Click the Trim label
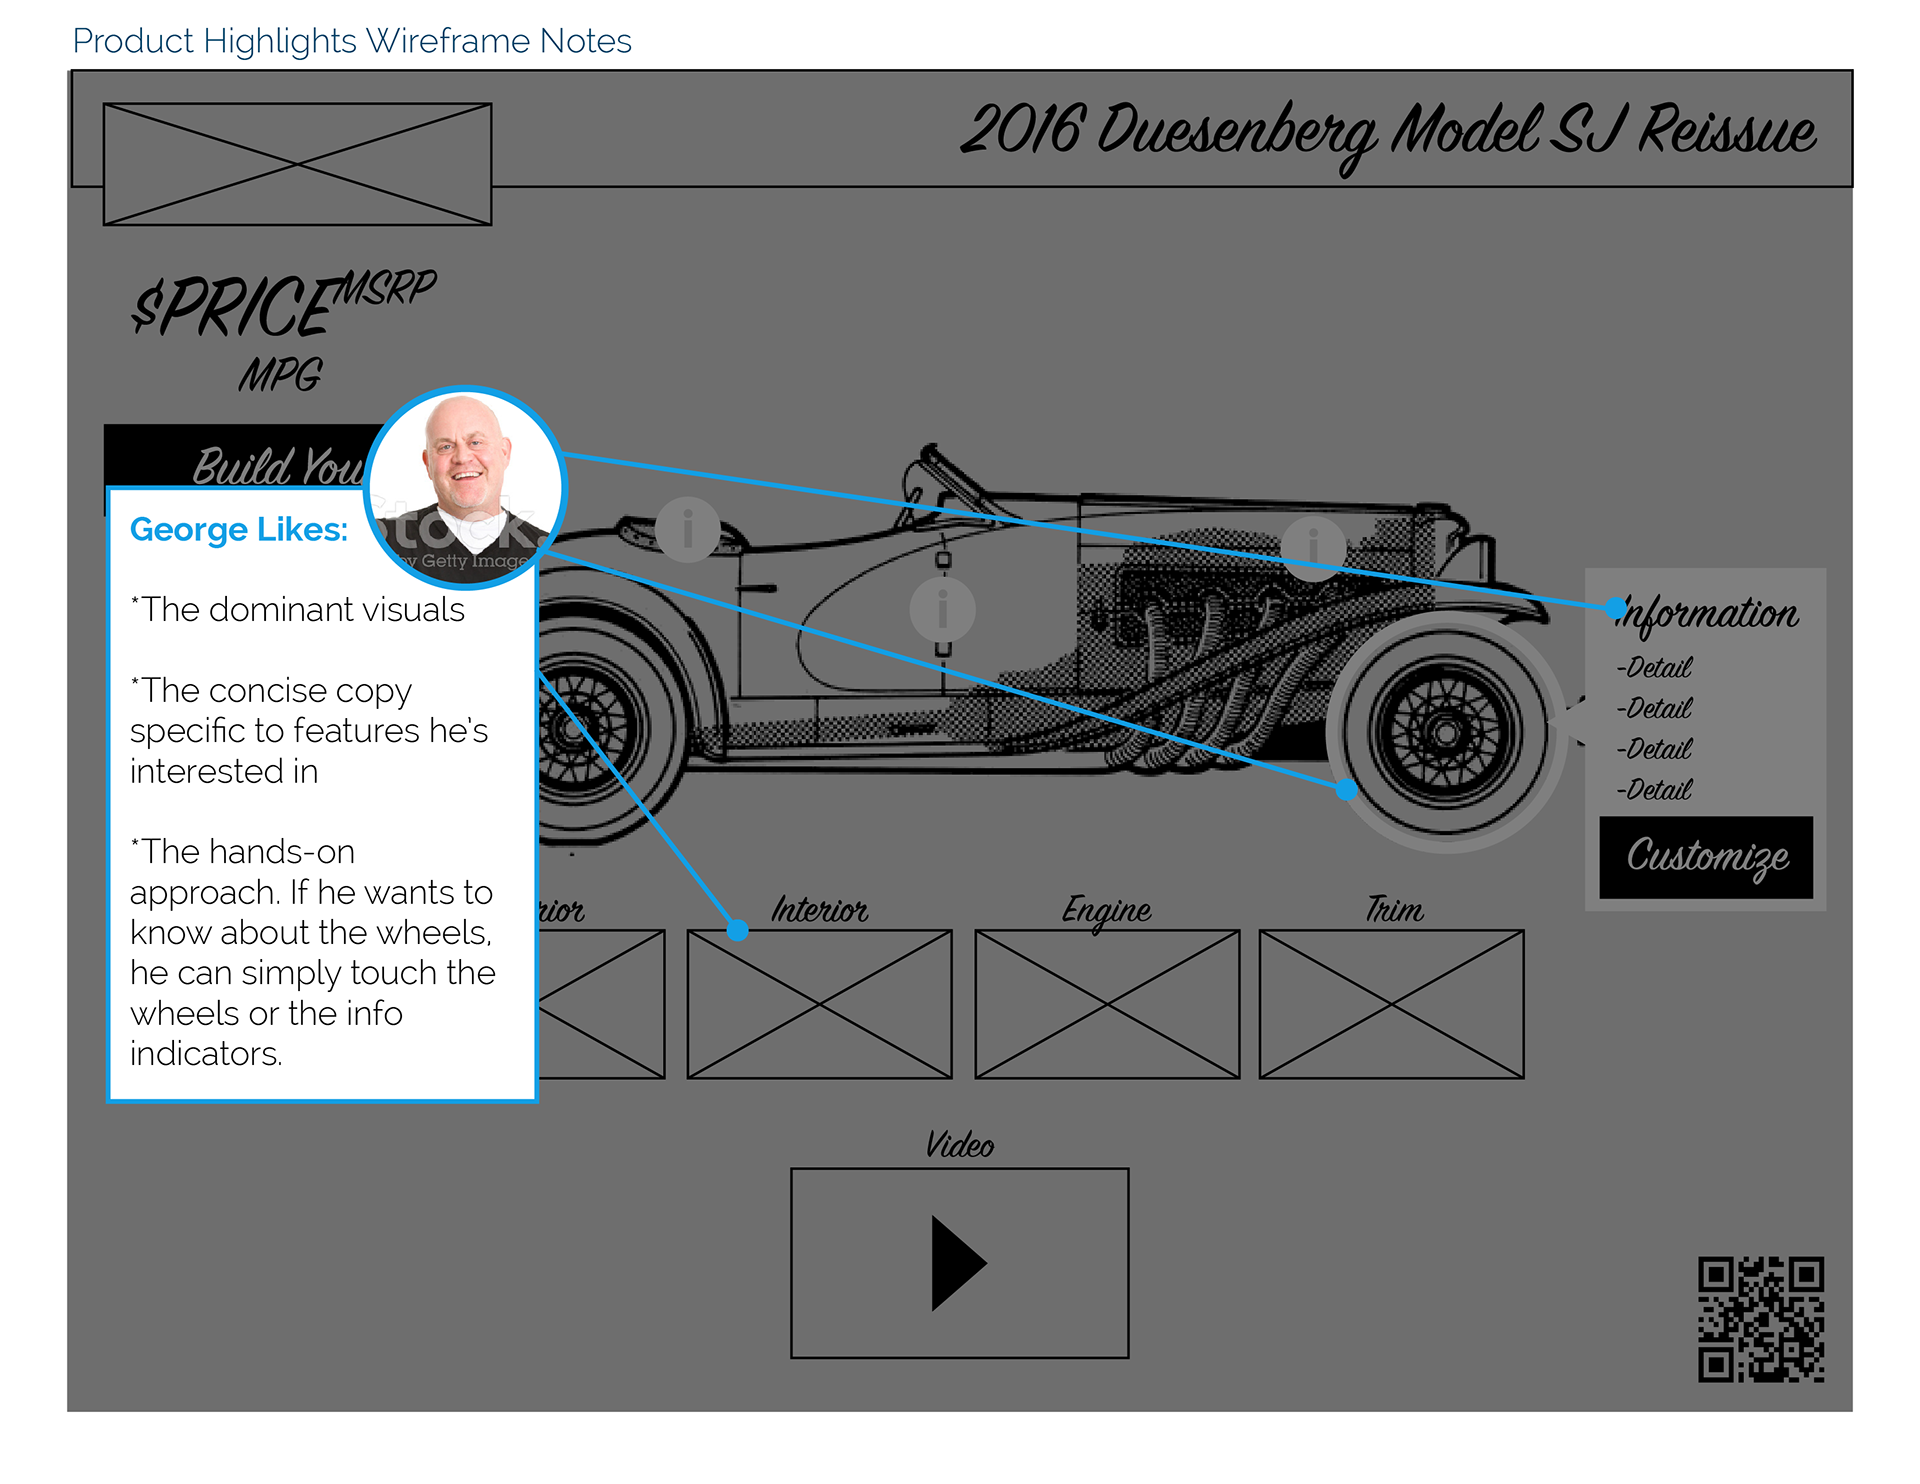The width and height of the screenshot is (1920, 1484). click(x=1394, y=909)
